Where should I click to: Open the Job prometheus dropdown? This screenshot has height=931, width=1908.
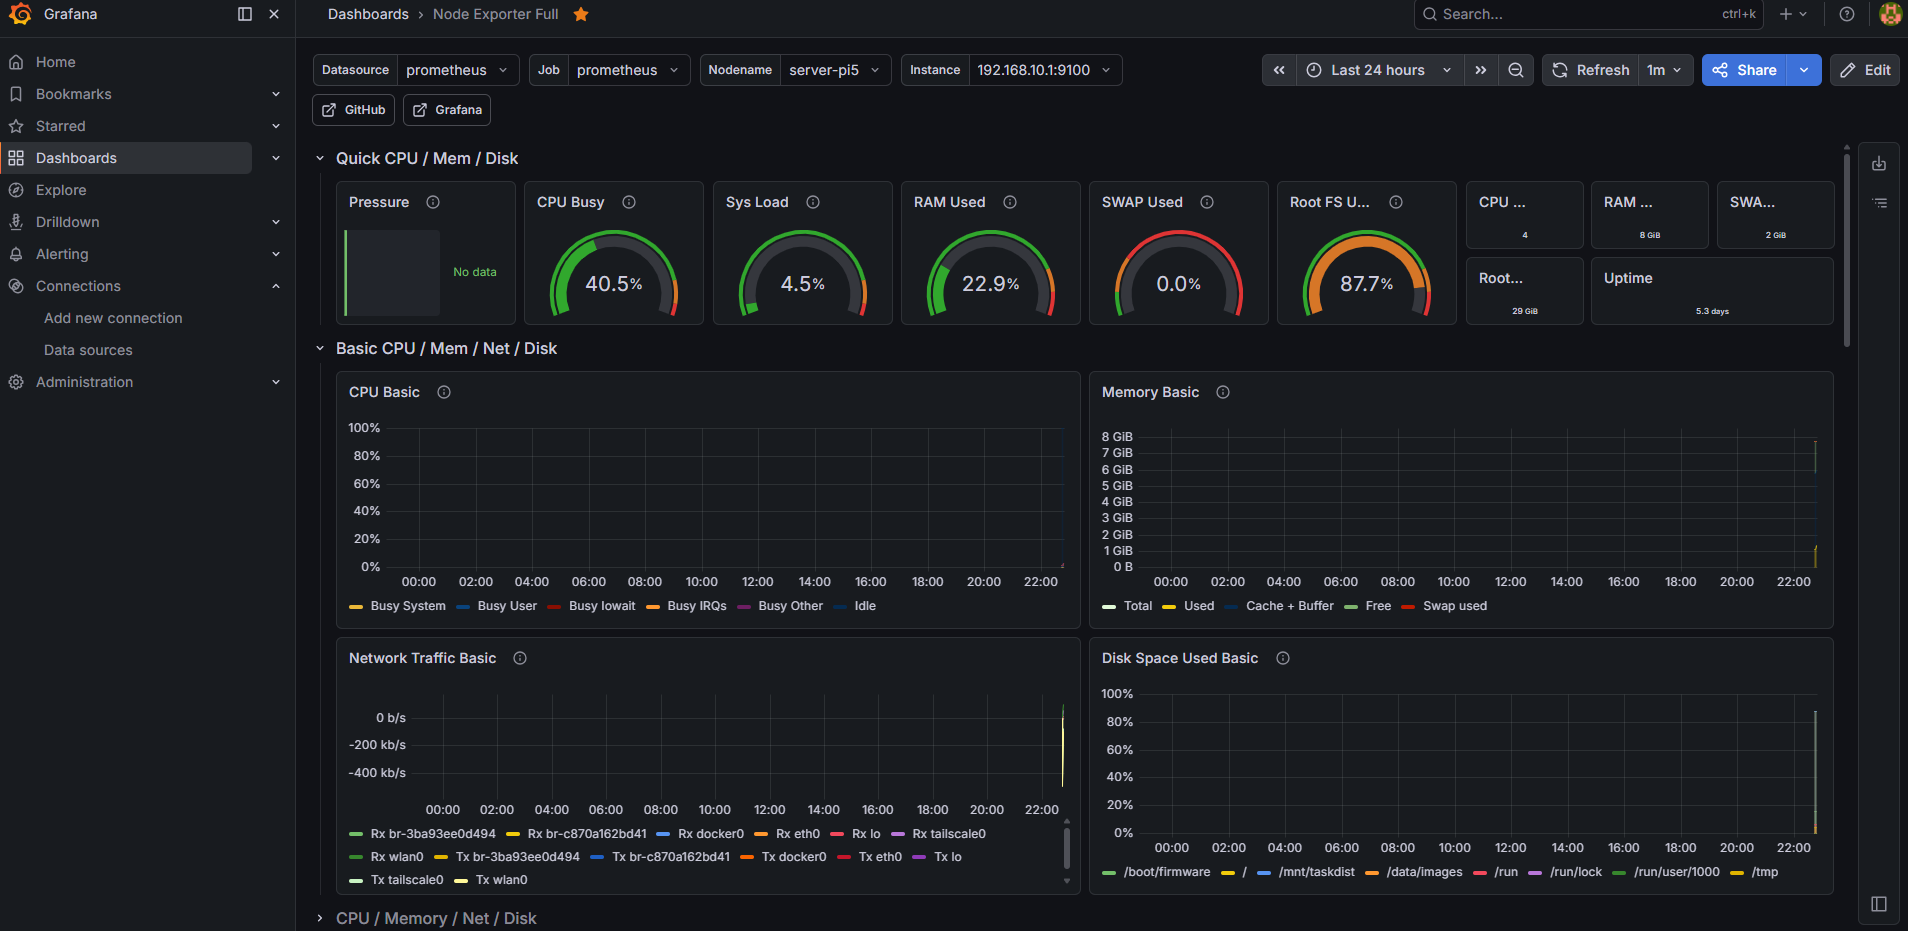pyautogui.click(x=629, y=70)
